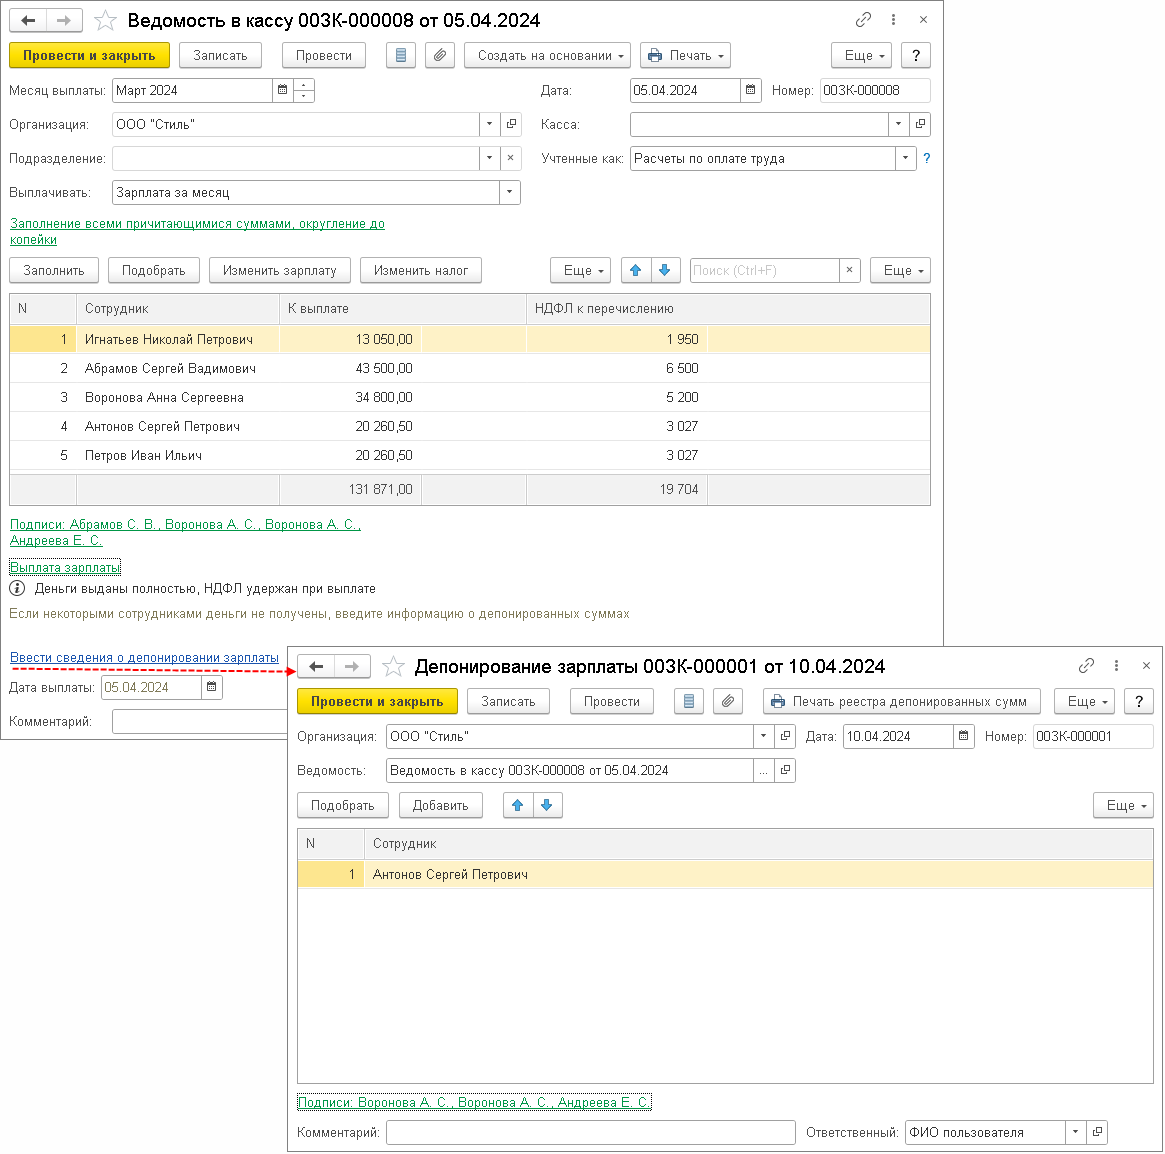Open Печать dropdown in Ведомость toolbar

click(x=685, y=55)
